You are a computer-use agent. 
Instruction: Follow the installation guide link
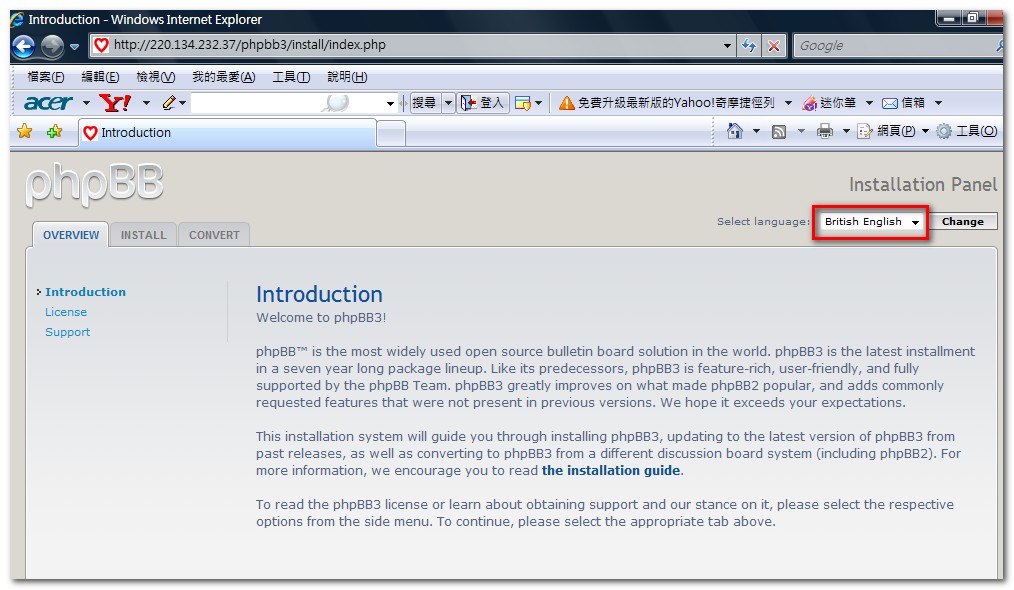tap(611, 471)
